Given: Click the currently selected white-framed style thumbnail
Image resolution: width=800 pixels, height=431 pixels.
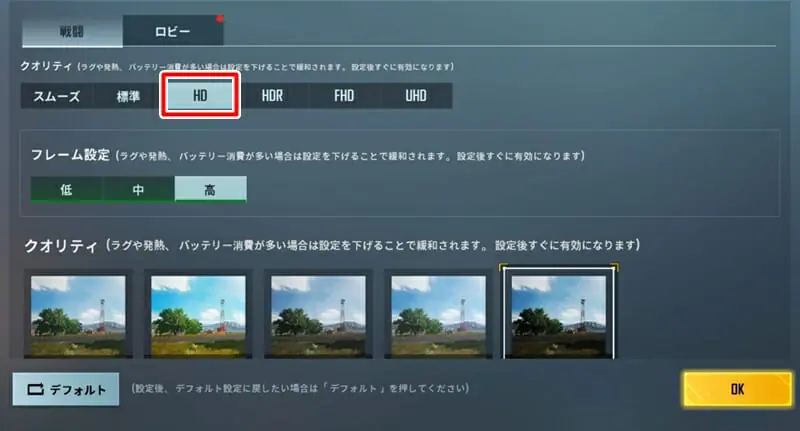Looking at the screenshot, I should pos(559,313).
